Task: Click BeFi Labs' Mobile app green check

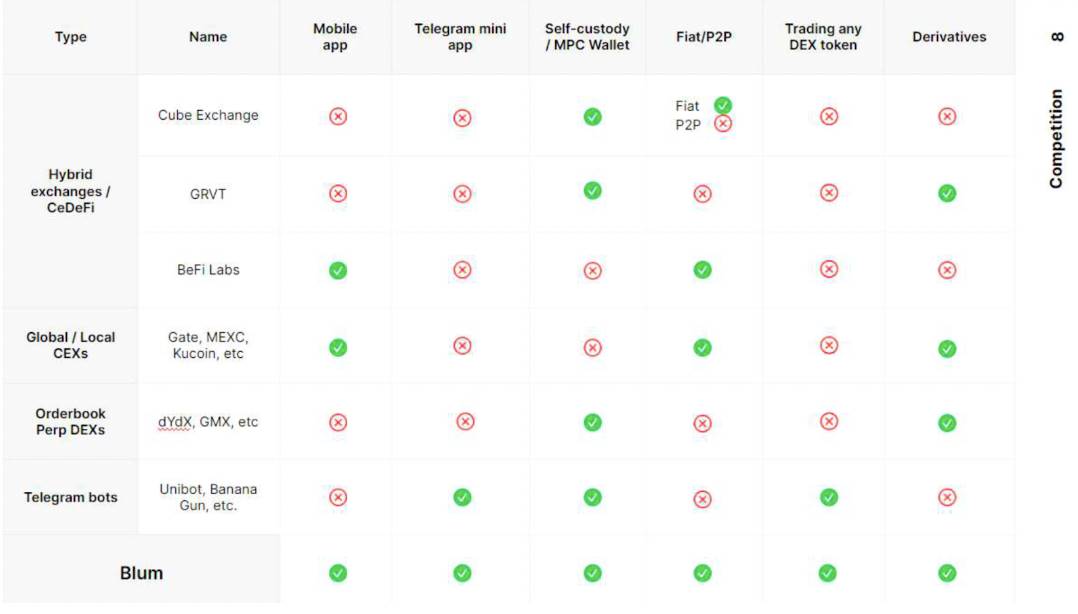Action: coord(338,270)
